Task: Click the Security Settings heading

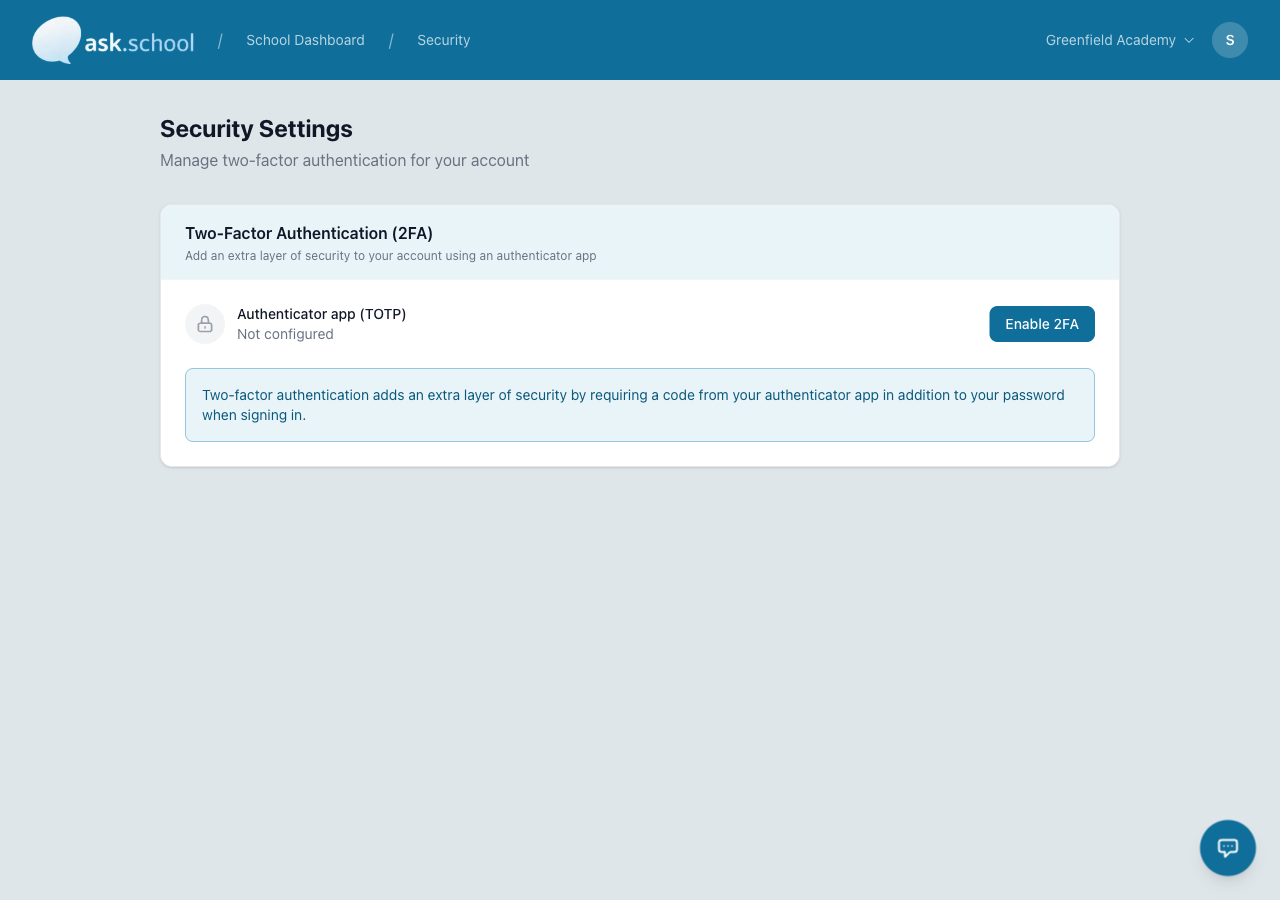Action: [x=256, y=129]
